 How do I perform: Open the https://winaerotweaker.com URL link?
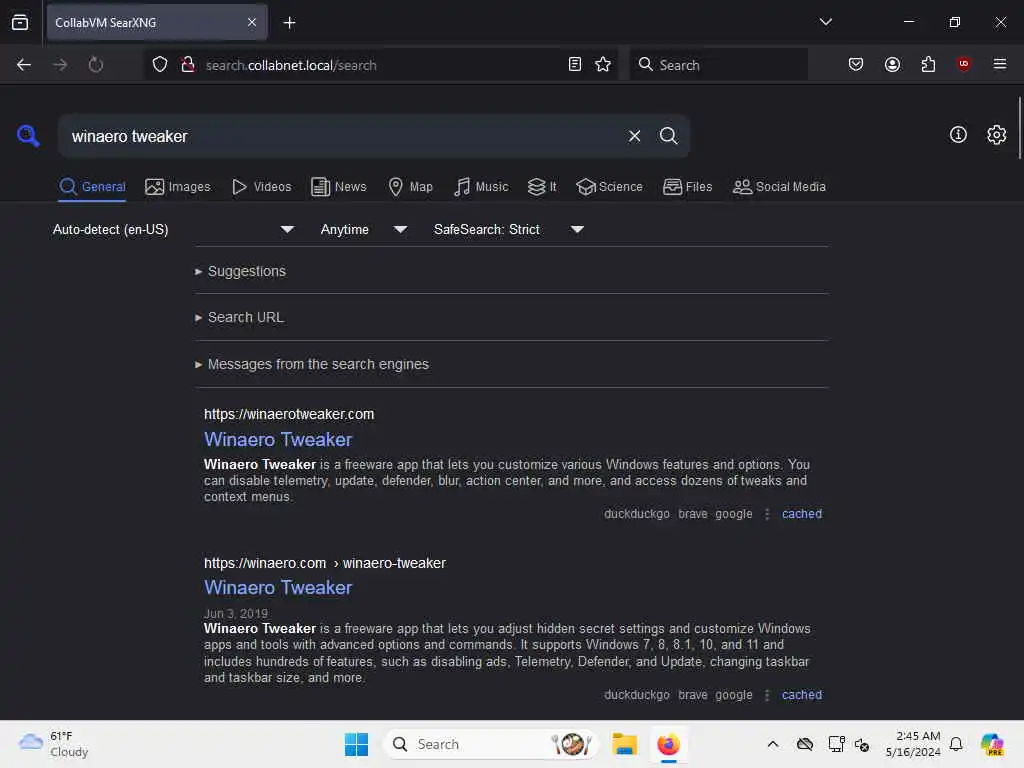click(289, 414)
